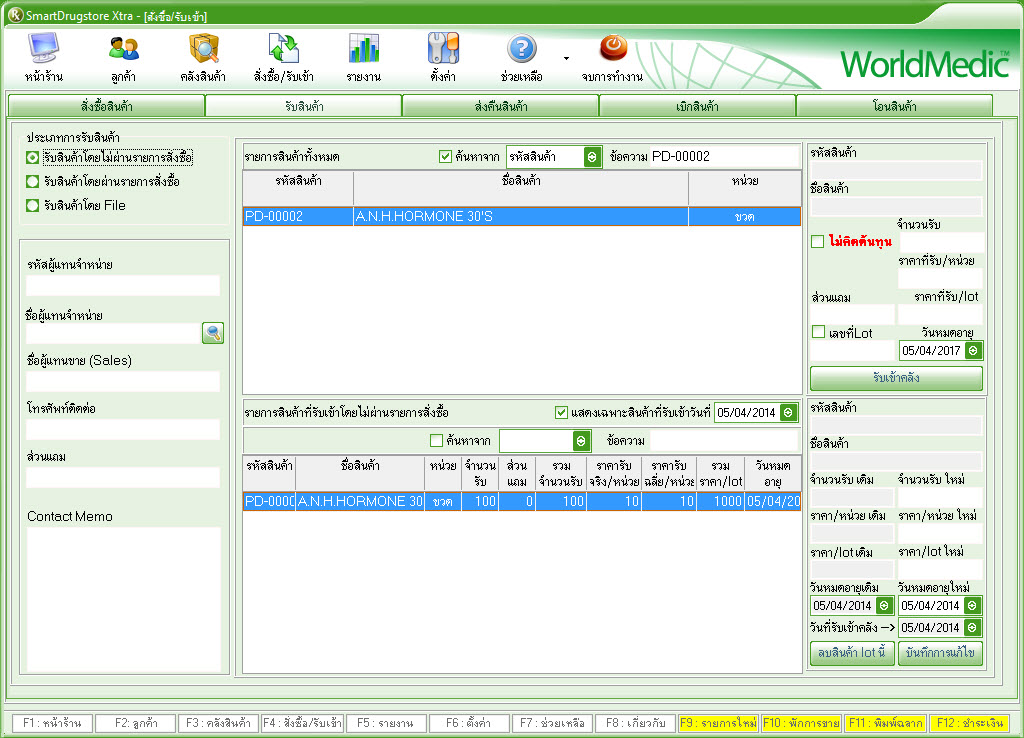
Task: Expand the รหัสสินค้า search-by dropdown
Action: pyautogui.click(x=591, y=157)
